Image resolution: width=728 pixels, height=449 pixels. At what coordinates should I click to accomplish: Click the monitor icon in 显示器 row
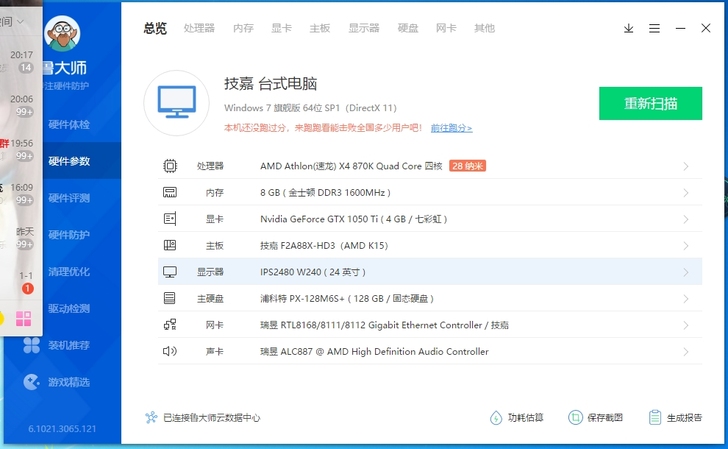170,272
